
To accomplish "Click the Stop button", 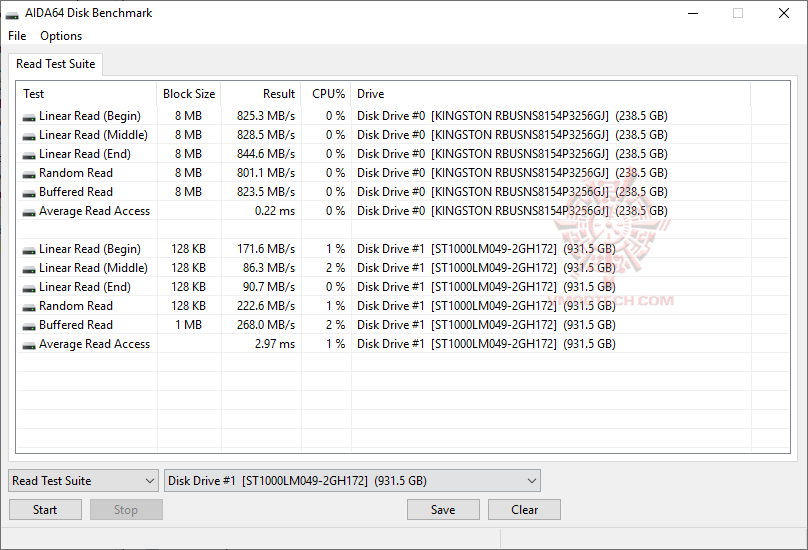I will [126, 509].
